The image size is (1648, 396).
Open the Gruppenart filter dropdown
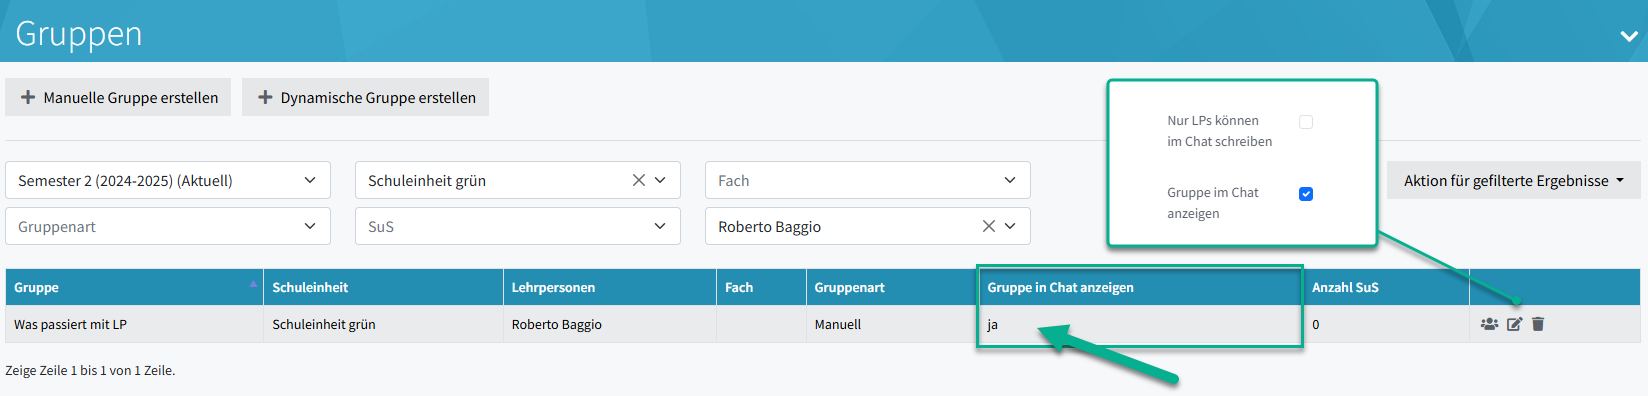click(168, 226)
